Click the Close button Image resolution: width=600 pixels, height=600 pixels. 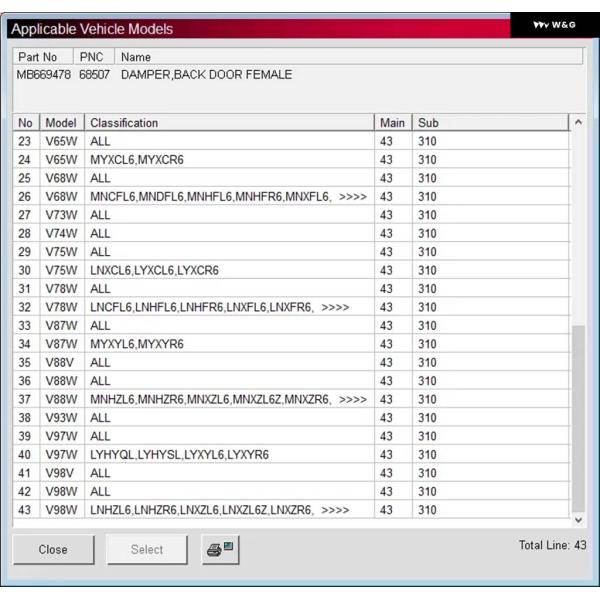53,549
